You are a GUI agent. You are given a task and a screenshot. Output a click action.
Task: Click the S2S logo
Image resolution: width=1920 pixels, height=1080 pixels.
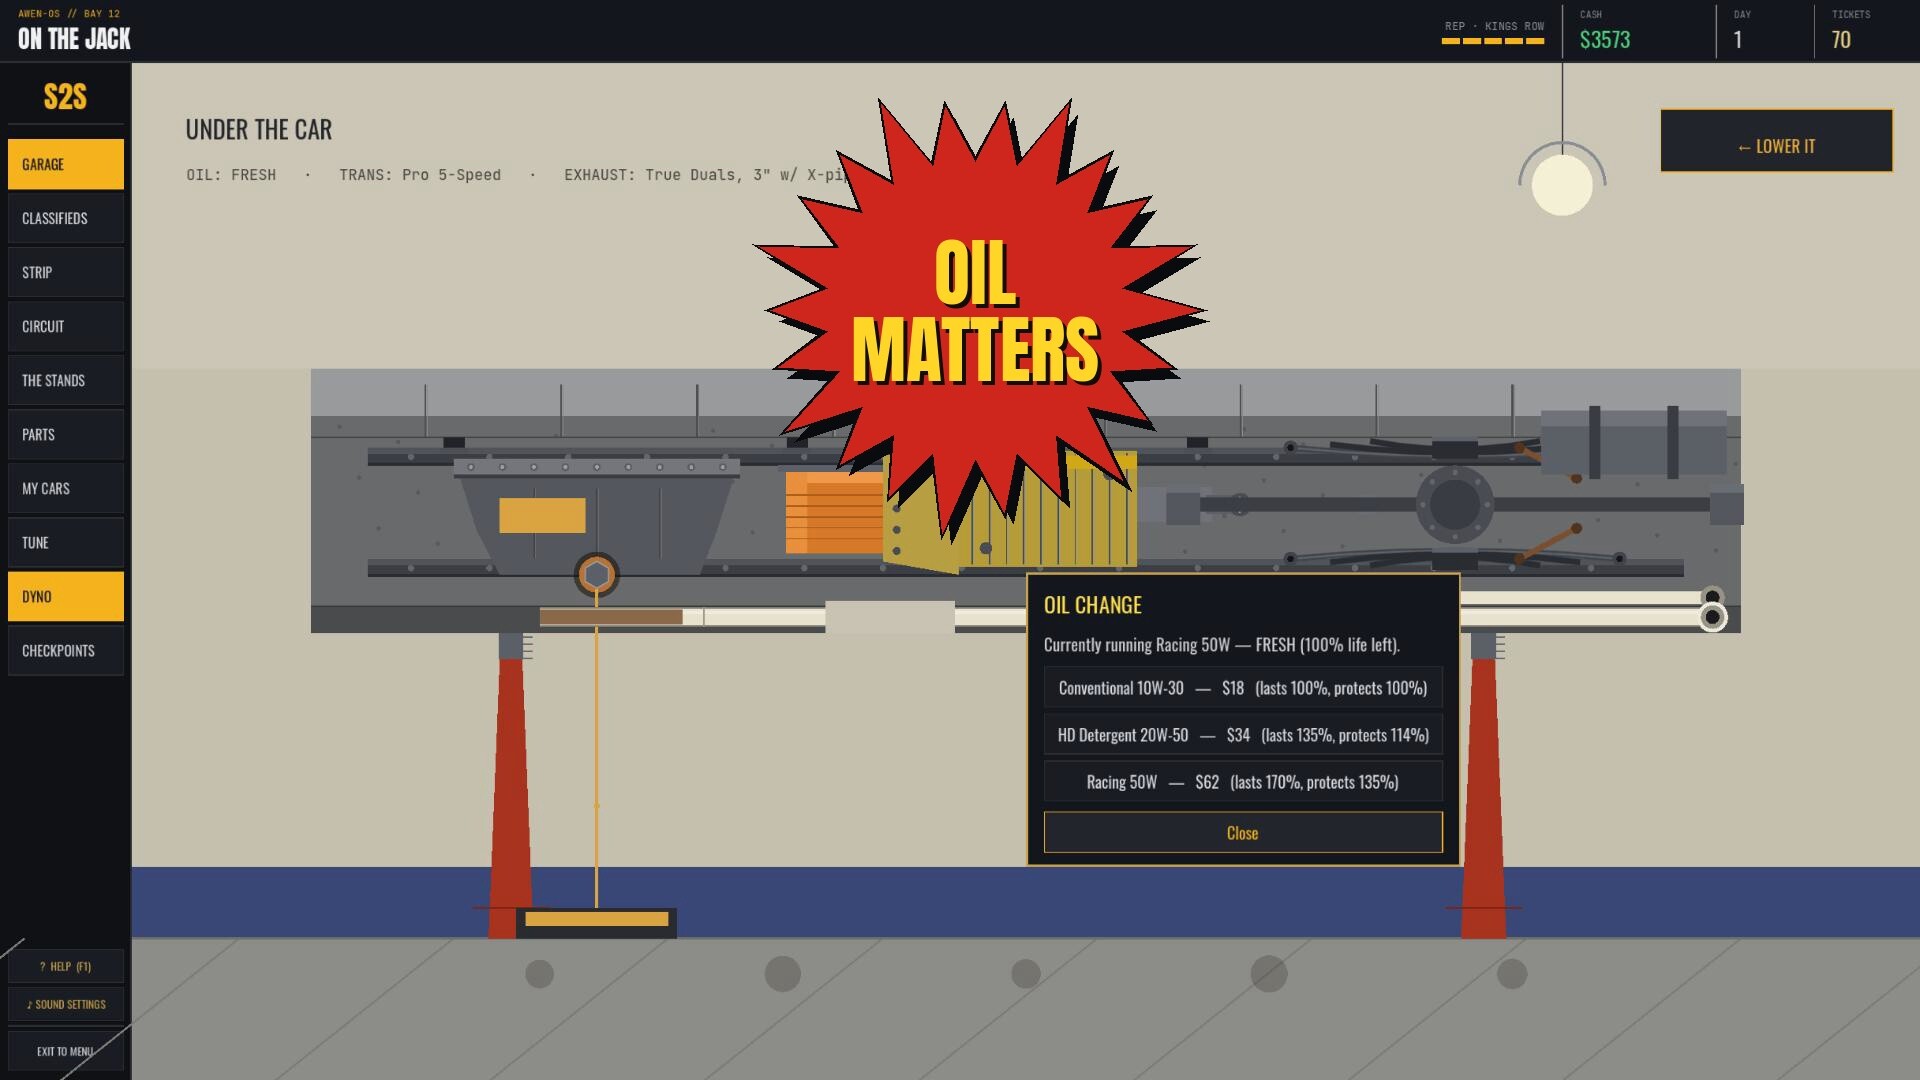tap(65, 97)
